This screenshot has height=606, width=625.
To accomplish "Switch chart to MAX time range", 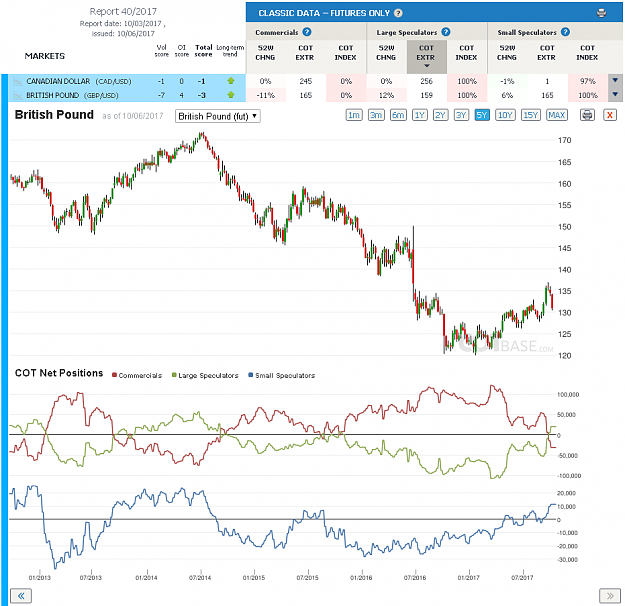I will coord(556,115).
